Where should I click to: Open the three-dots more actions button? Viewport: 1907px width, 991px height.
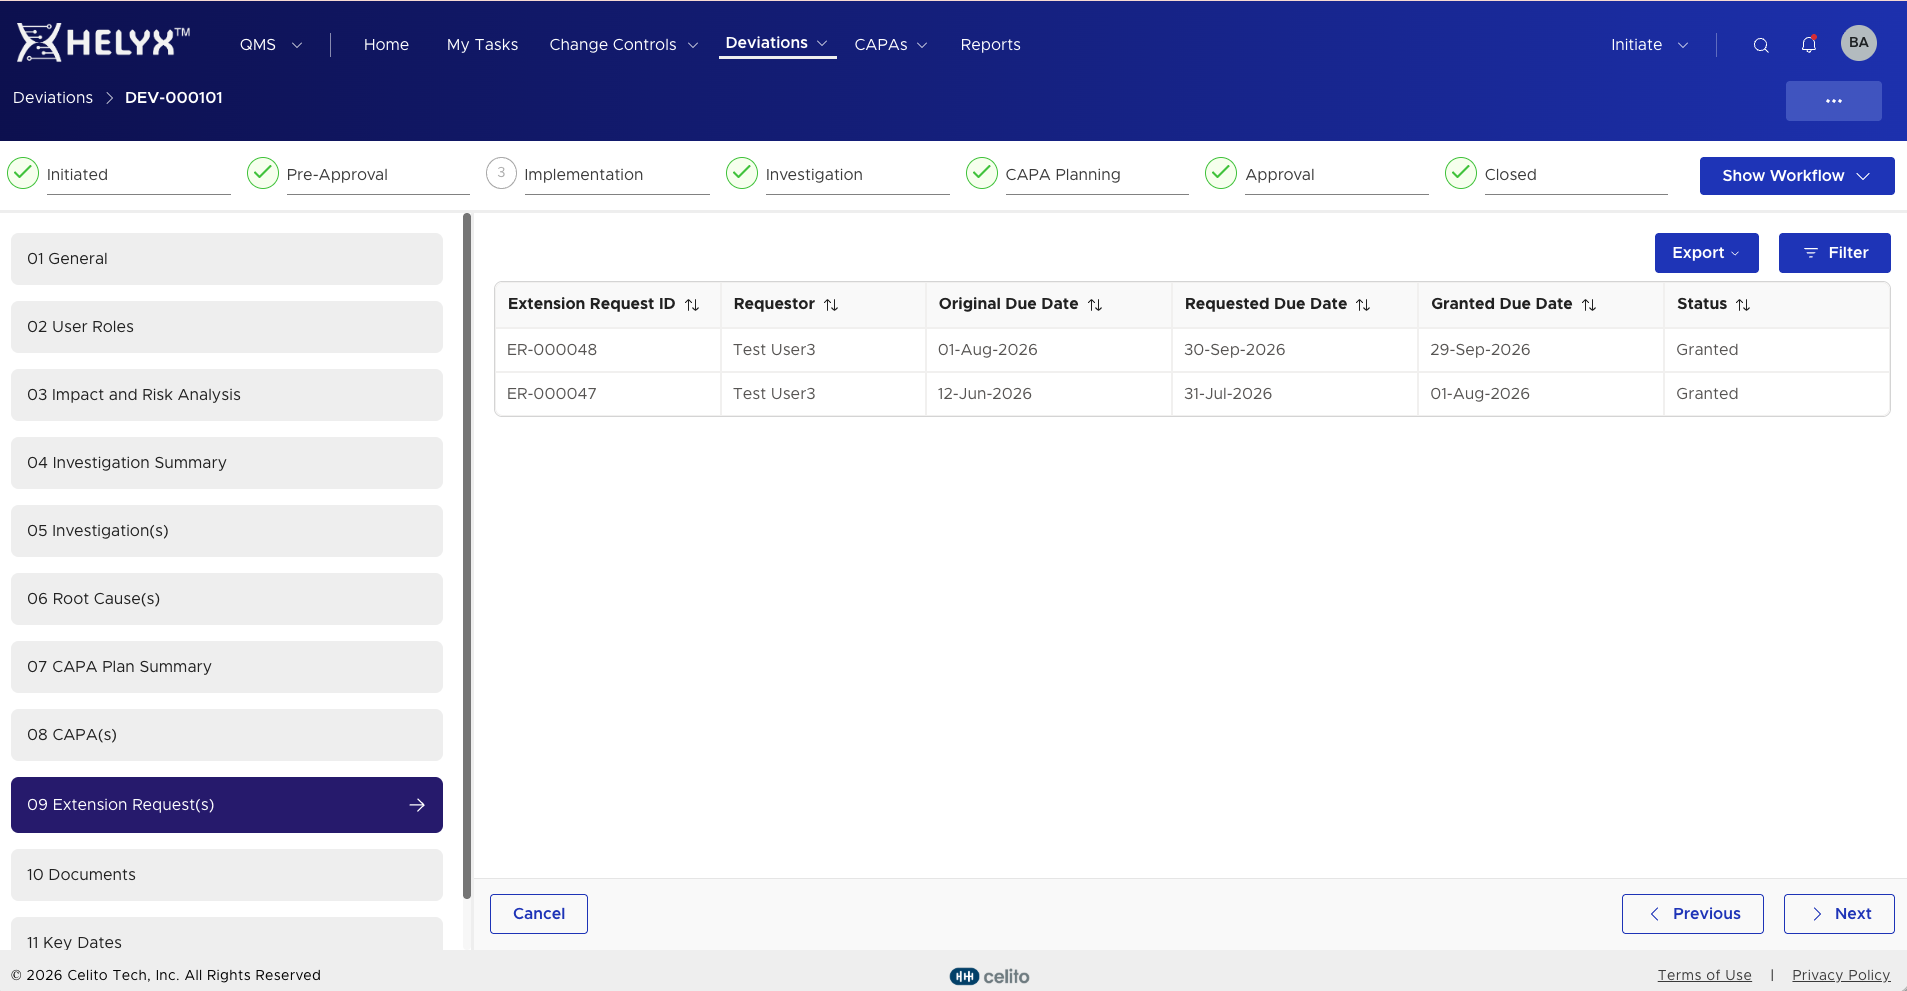[x=1834, y=101]
